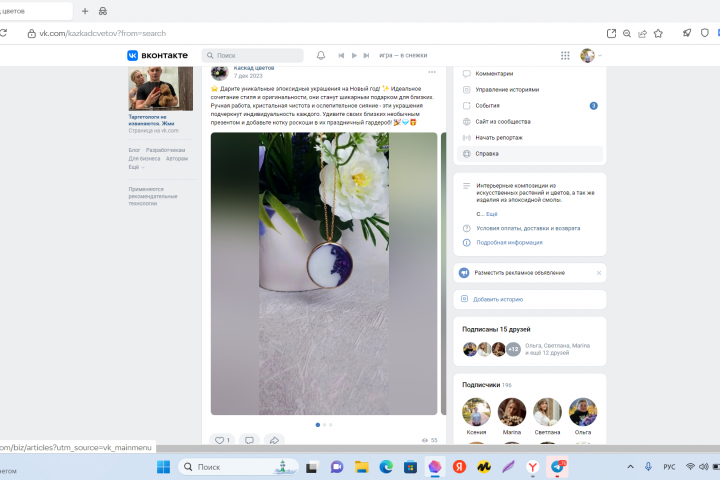This screenshot has width=720, height=480.
Task: Click the lock site-info icon
Action: tap(32, 34)
